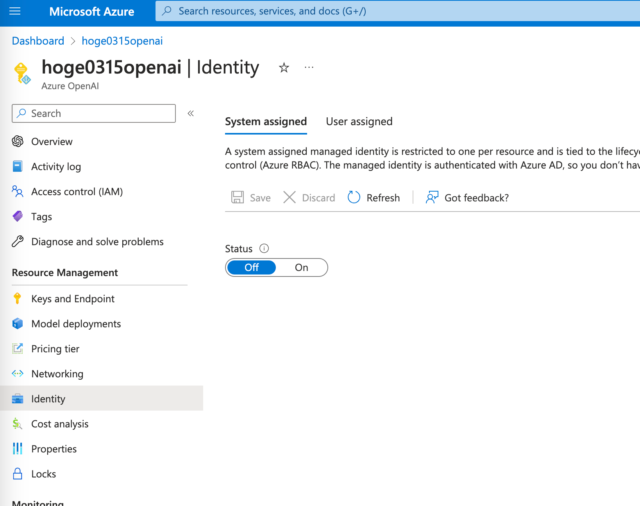640x506 pixels.
Task: Show Status info tooltip icon
Action: point(264,249)
